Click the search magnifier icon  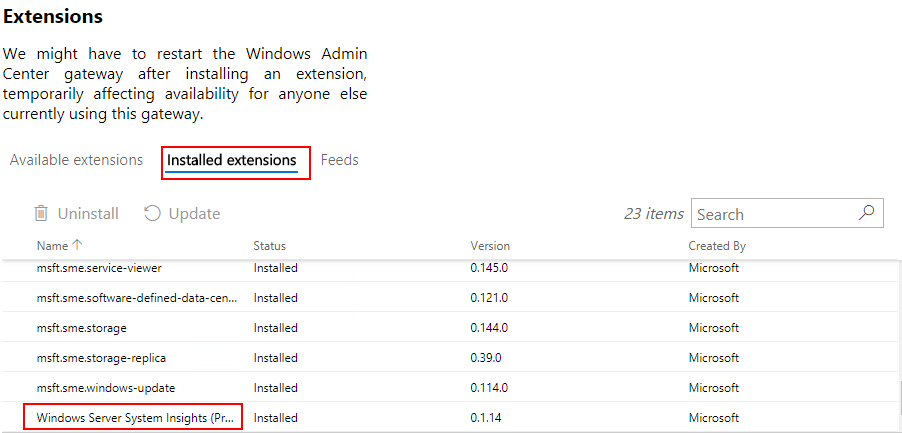(867, 212)
